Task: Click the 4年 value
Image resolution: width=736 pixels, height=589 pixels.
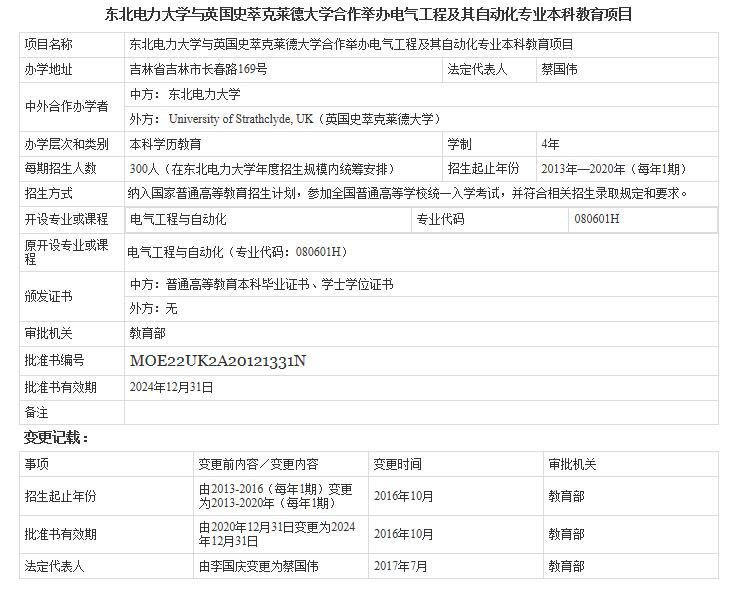Action: coord(550,144)
